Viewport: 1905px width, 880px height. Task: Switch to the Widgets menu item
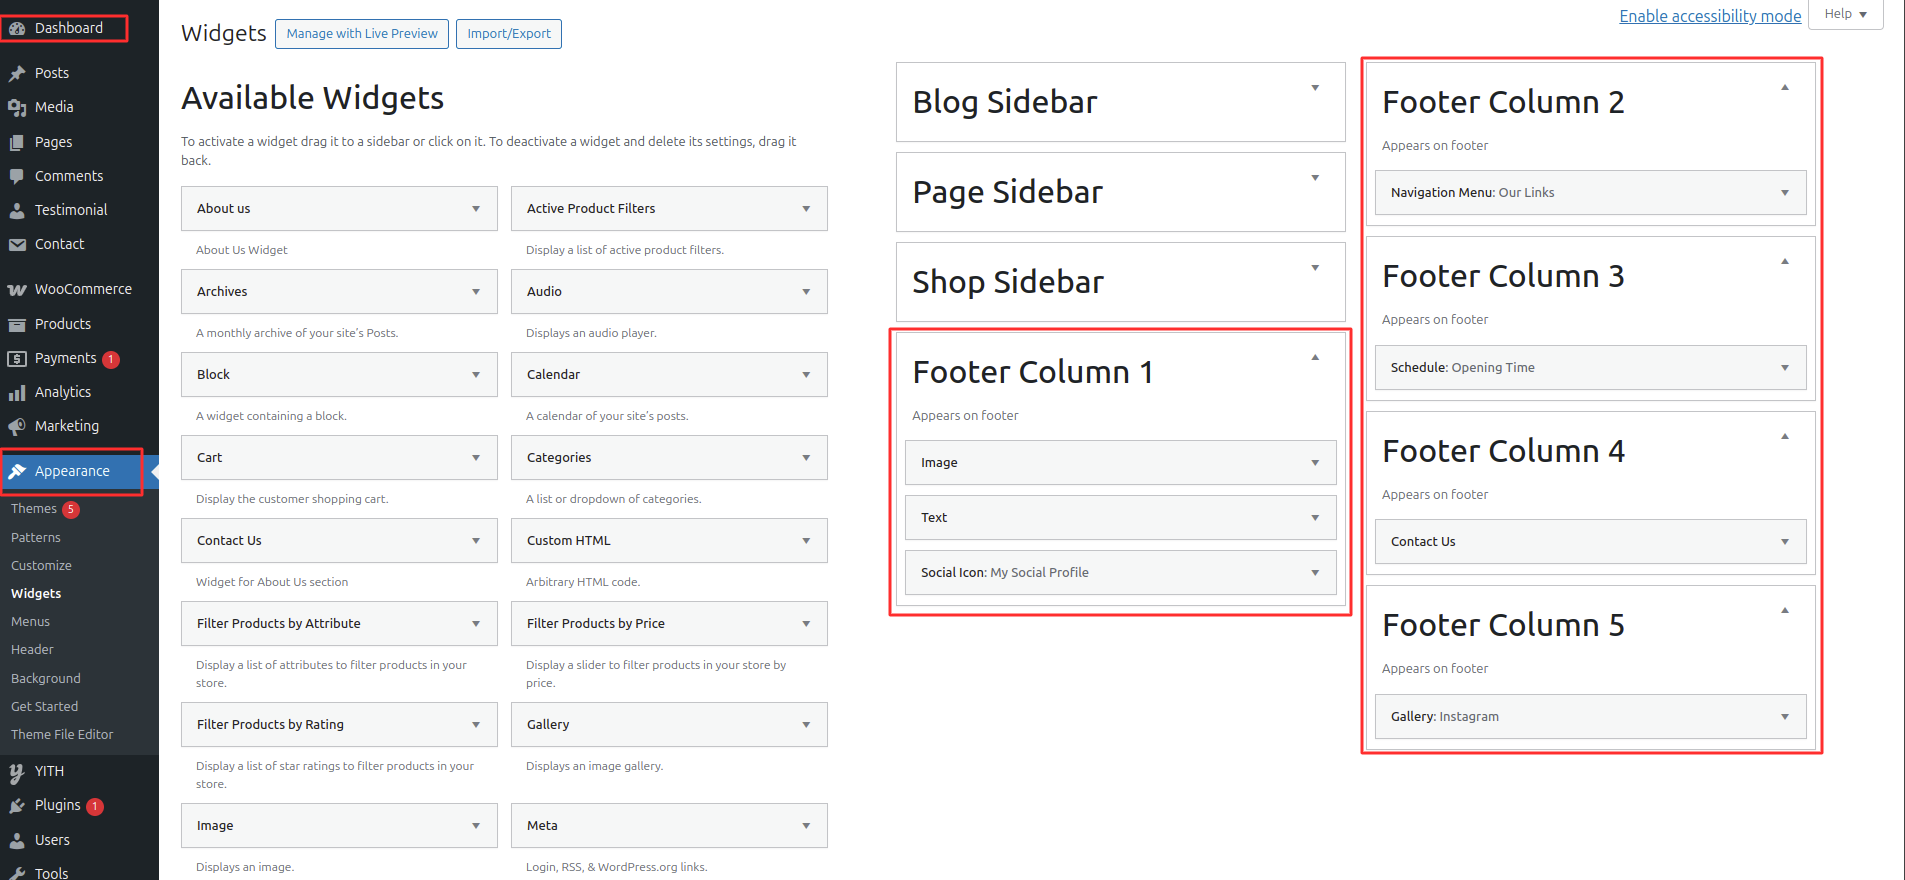(x=36, y=593)
